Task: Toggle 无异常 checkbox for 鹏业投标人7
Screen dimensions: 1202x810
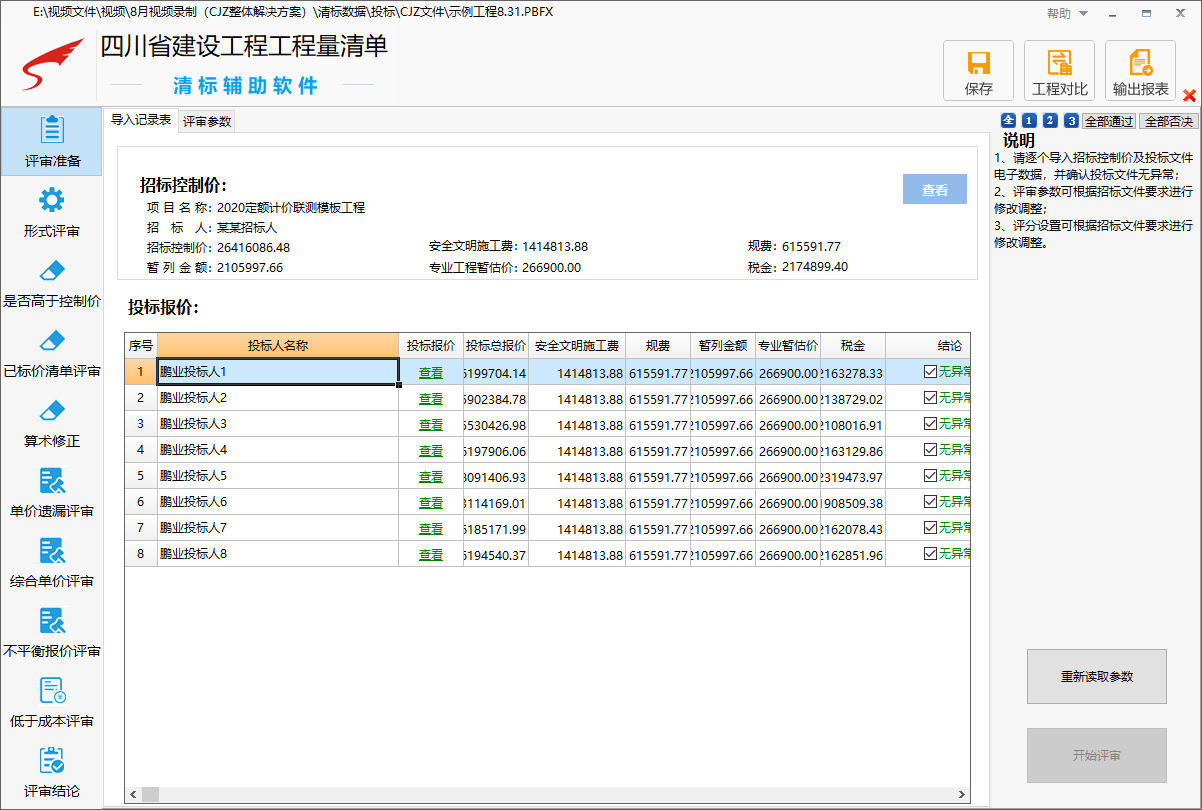Action: click(x=931, y=528)
